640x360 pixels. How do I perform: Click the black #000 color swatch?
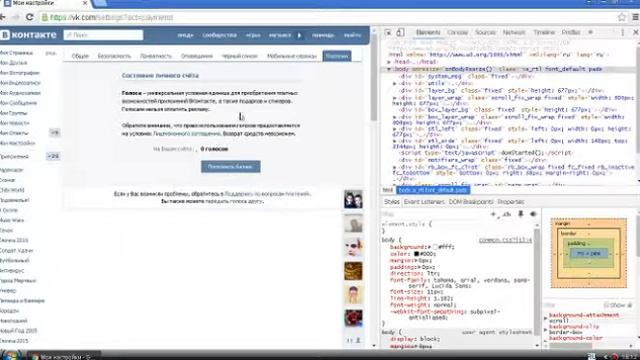(416, 254)
